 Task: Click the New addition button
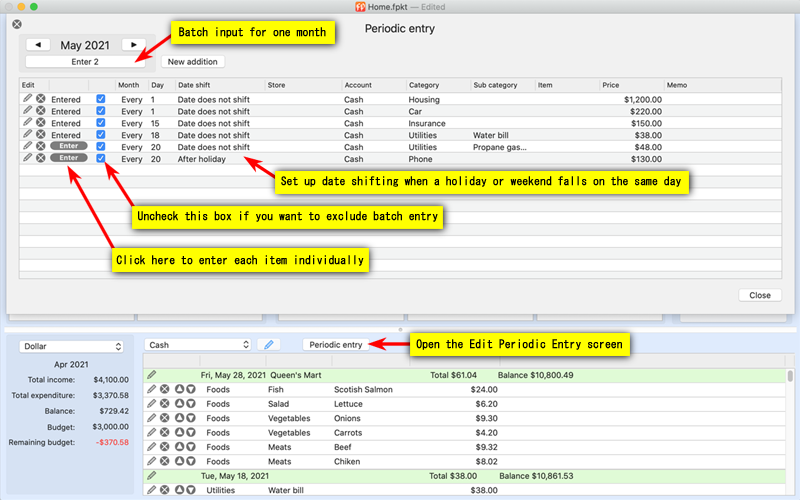coord(193,62)
